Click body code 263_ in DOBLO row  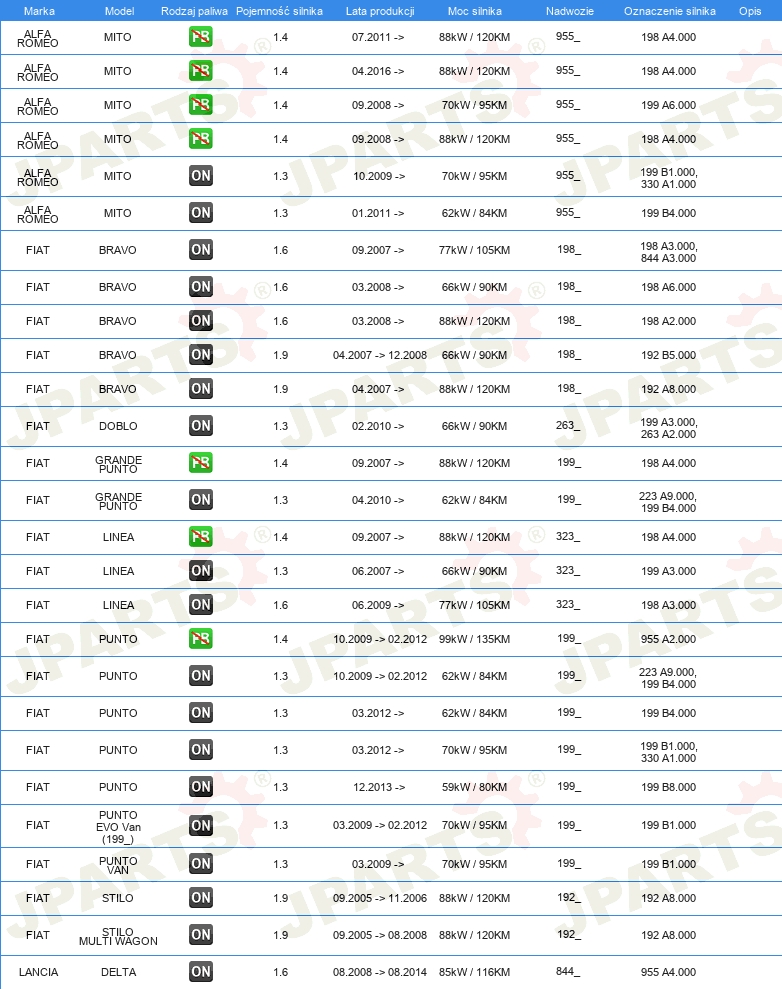coord(568,425)
